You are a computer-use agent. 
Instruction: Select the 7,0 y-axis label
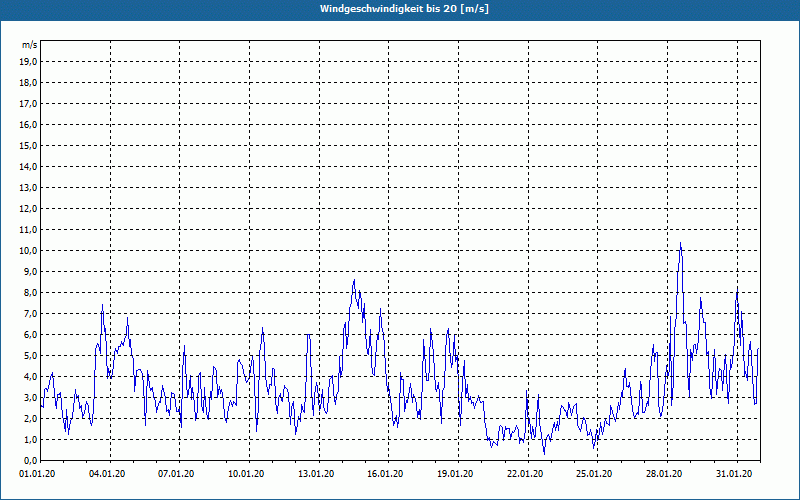[x=30, y=313]
